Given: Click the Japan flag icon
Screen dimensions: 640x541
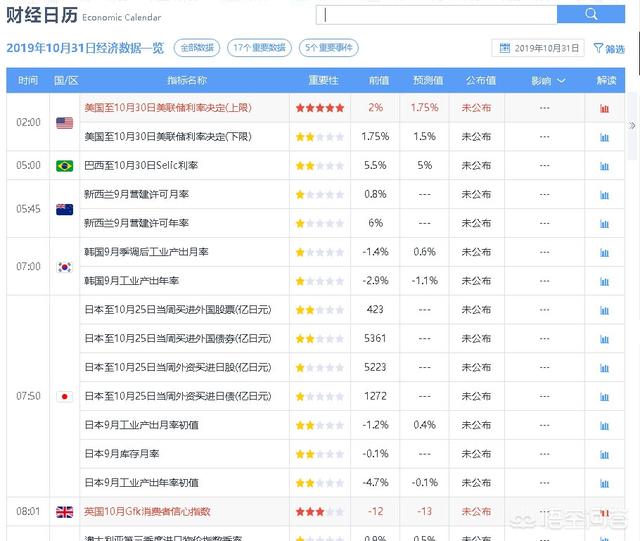Looking at the screenshot, I should tap(64, 396).
